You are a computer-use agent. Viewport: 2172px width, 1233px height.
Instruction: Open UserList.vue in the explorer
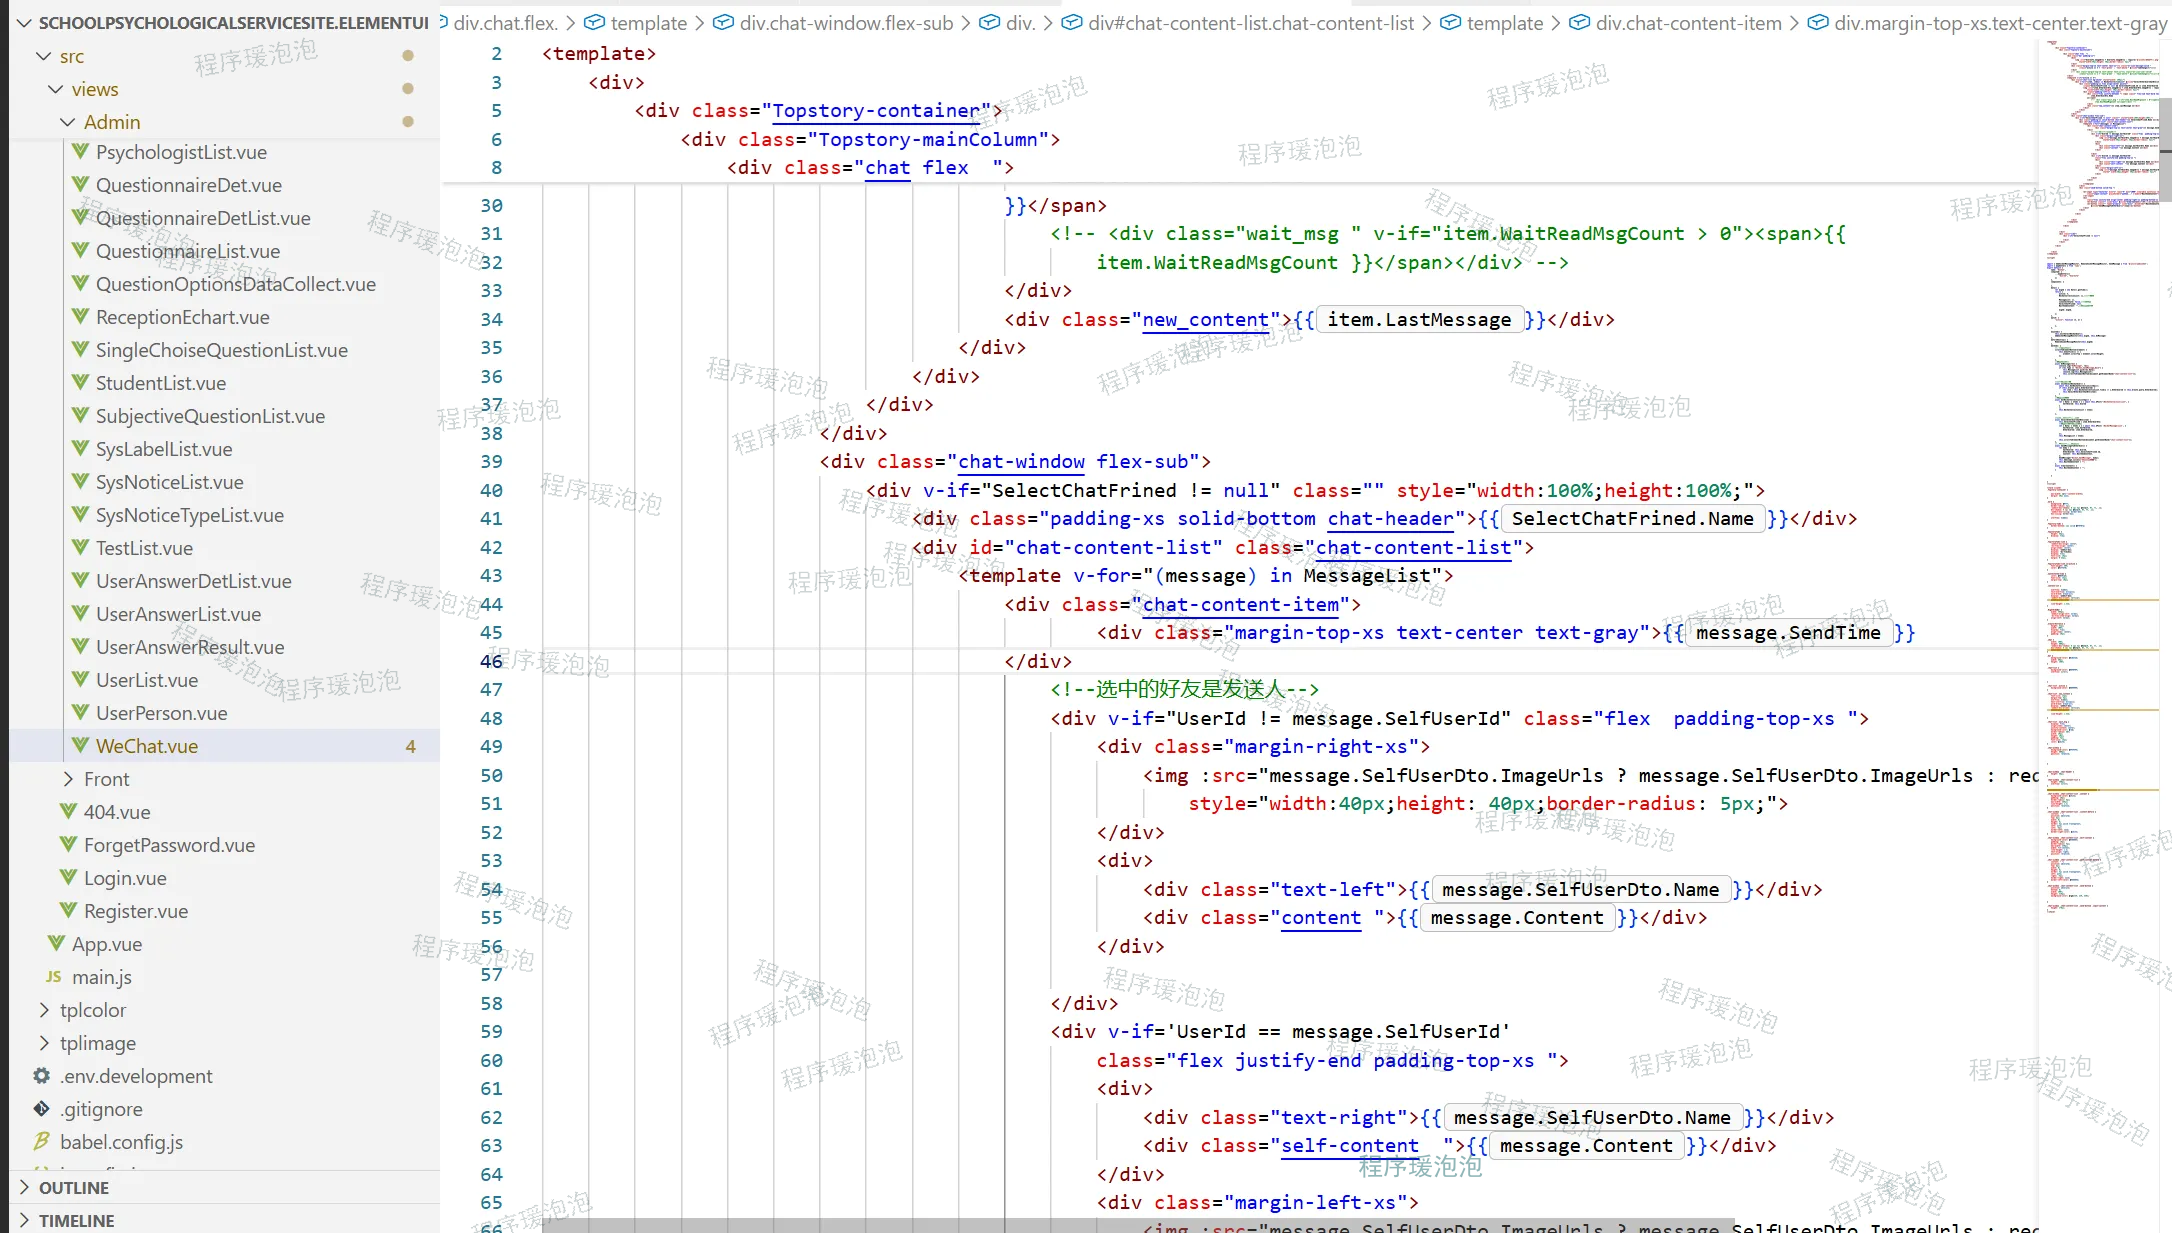[147, 680]
